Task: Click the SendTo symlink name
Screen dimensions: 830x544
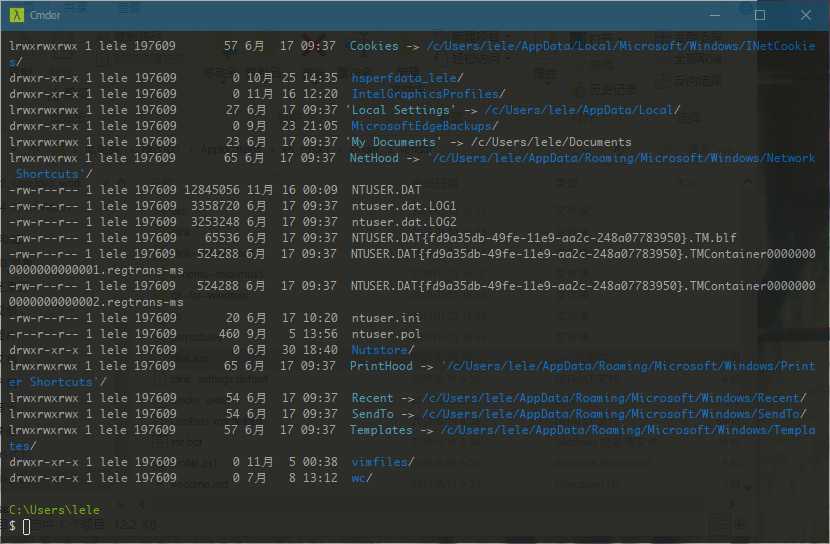Action: tap(372, 413)
